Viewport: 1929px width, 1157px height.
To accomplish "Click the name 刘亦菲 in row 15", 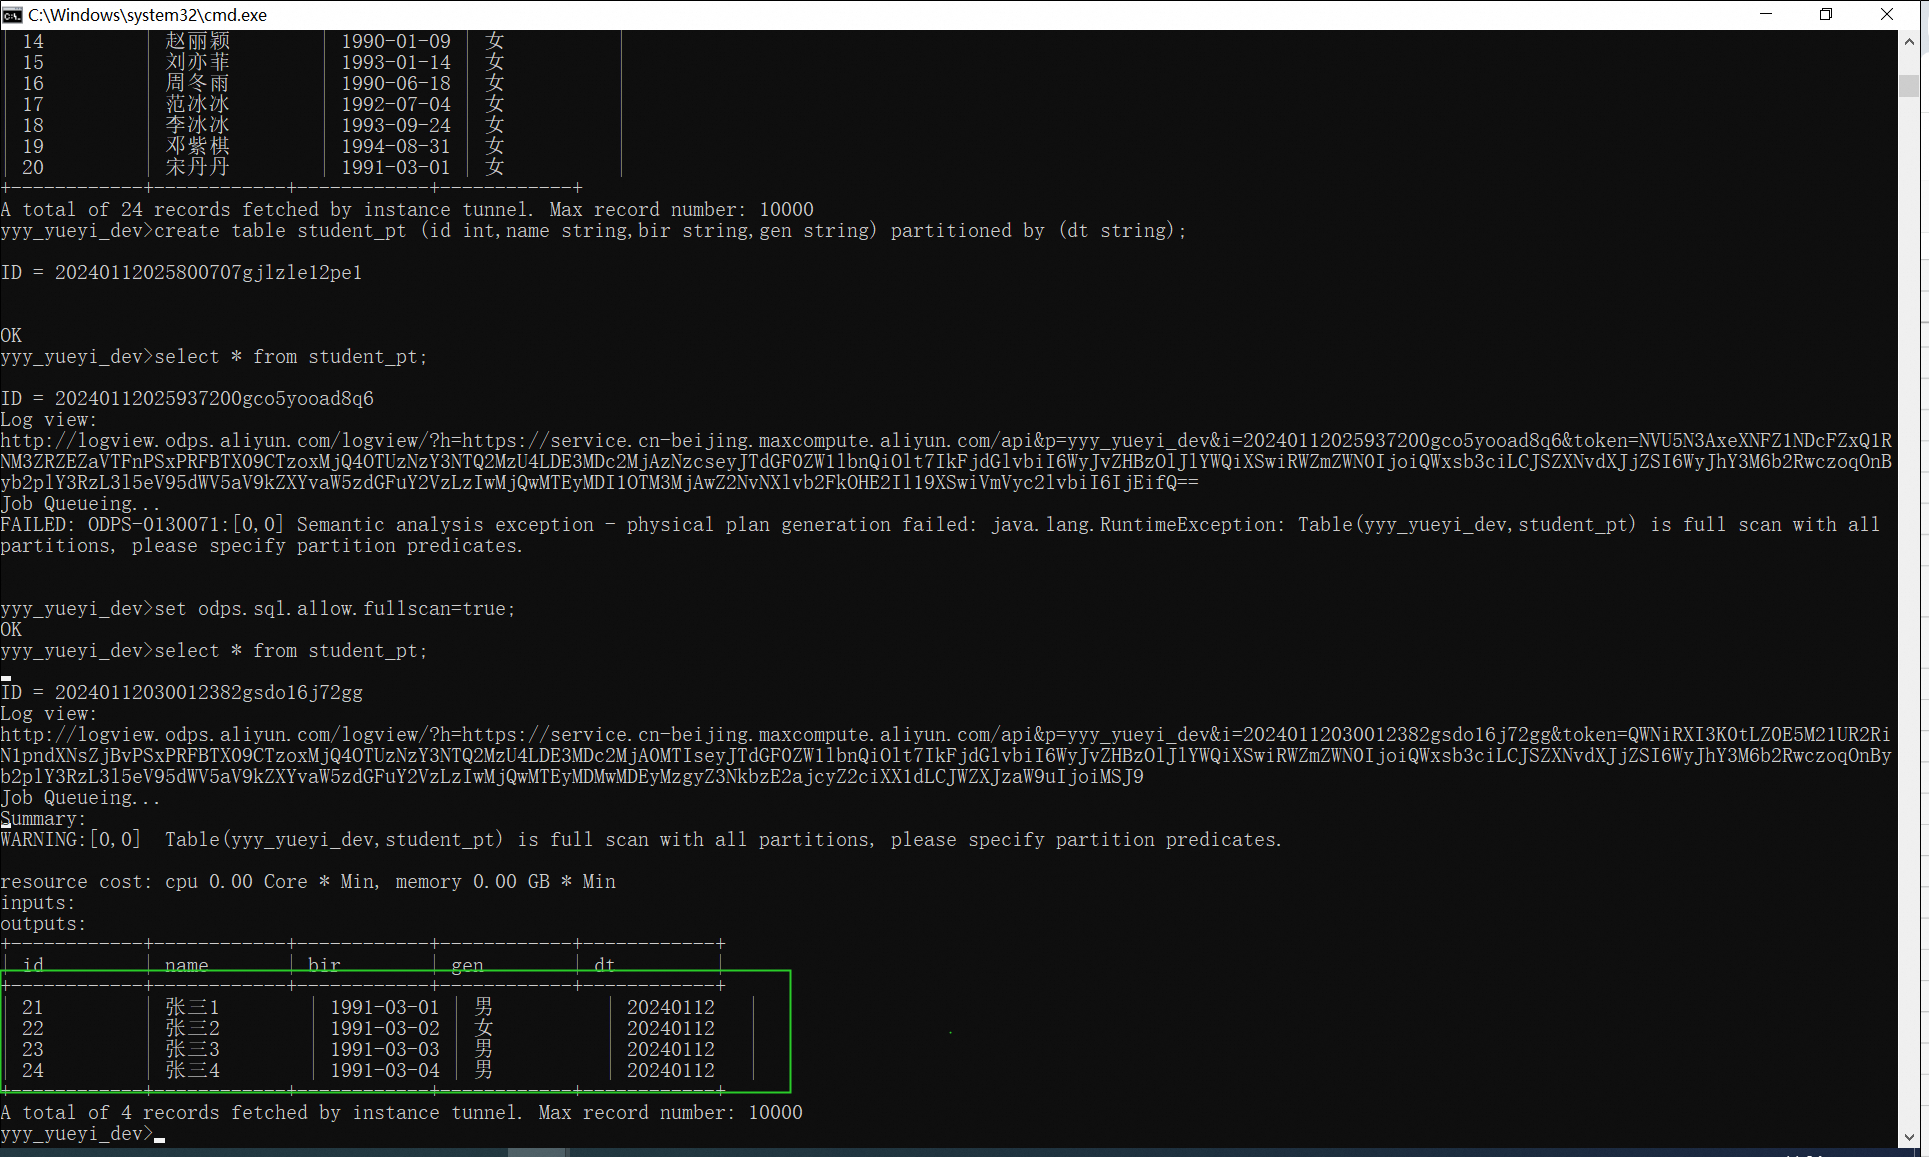I will click(x=198, y=62).
